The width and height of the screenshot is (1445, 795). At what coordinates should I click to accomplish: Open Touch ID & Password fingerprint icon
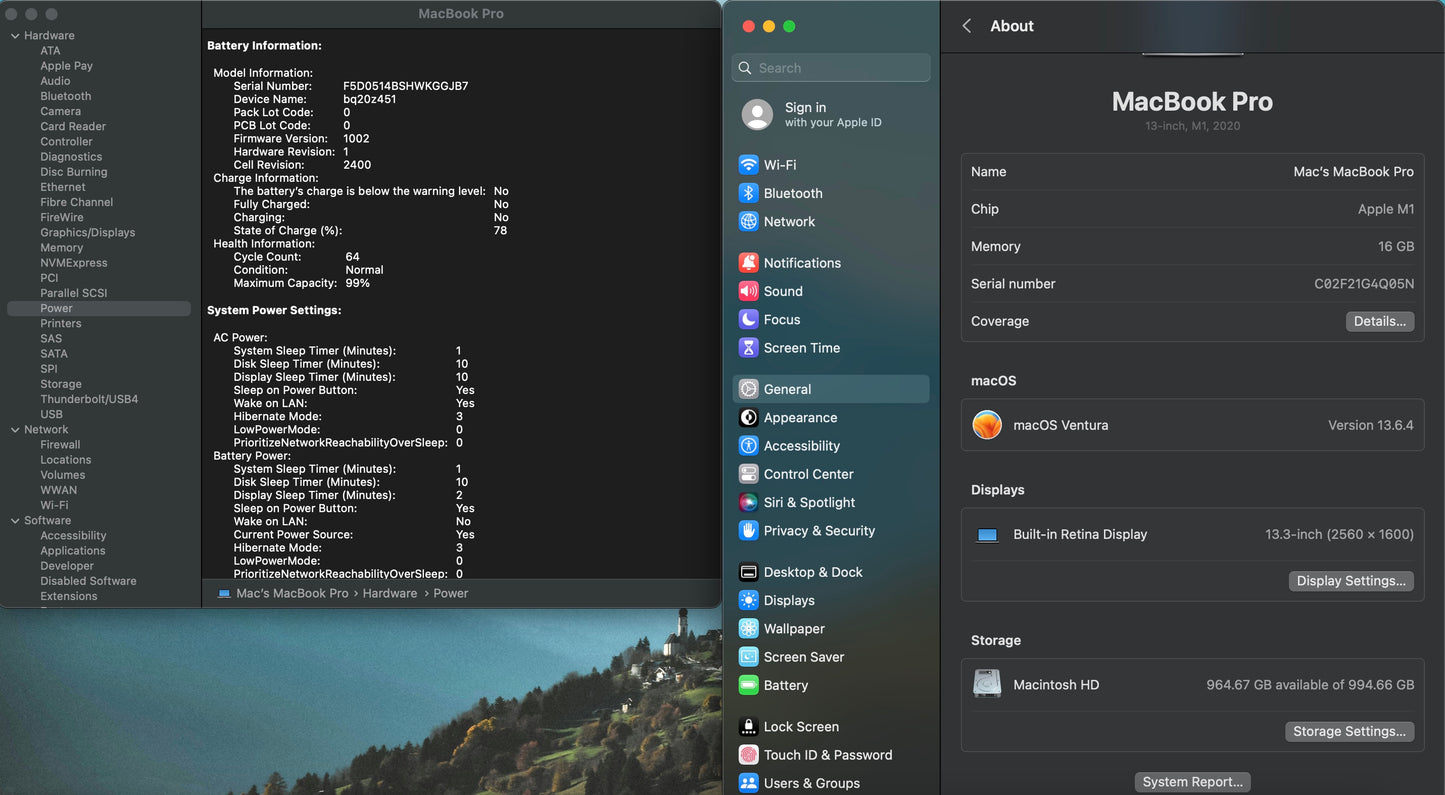(748, 755)
